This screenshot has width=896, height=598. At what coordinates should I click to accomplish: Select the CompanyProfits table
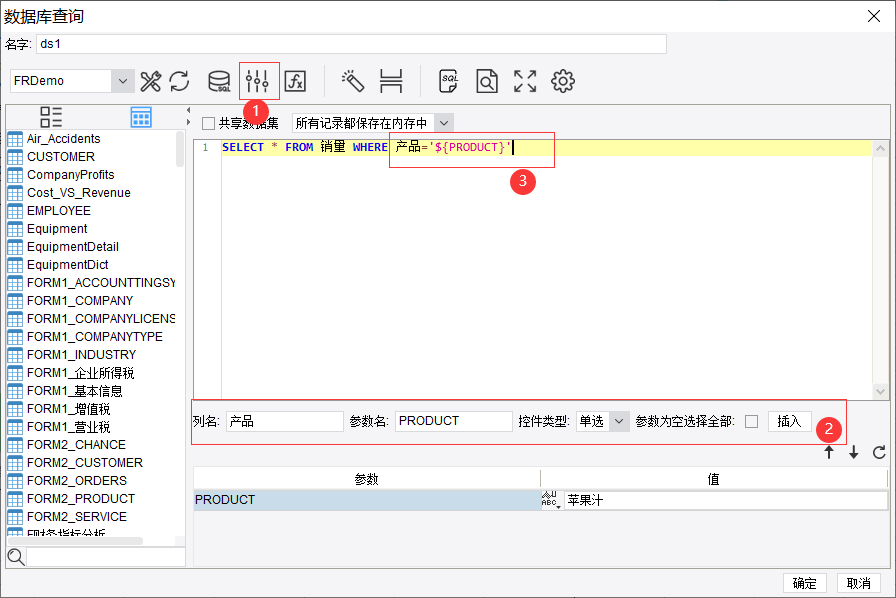click(70, 175)
